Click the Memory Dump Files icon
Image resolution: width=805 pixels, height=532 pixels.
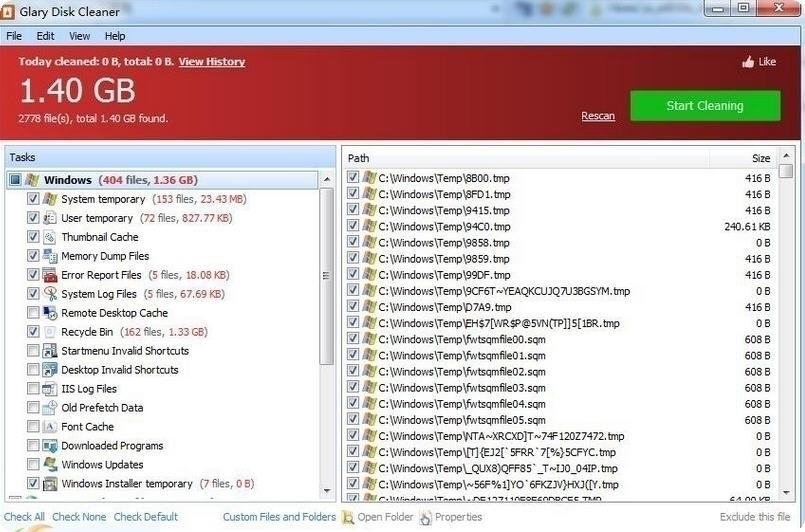click(50, 256)
